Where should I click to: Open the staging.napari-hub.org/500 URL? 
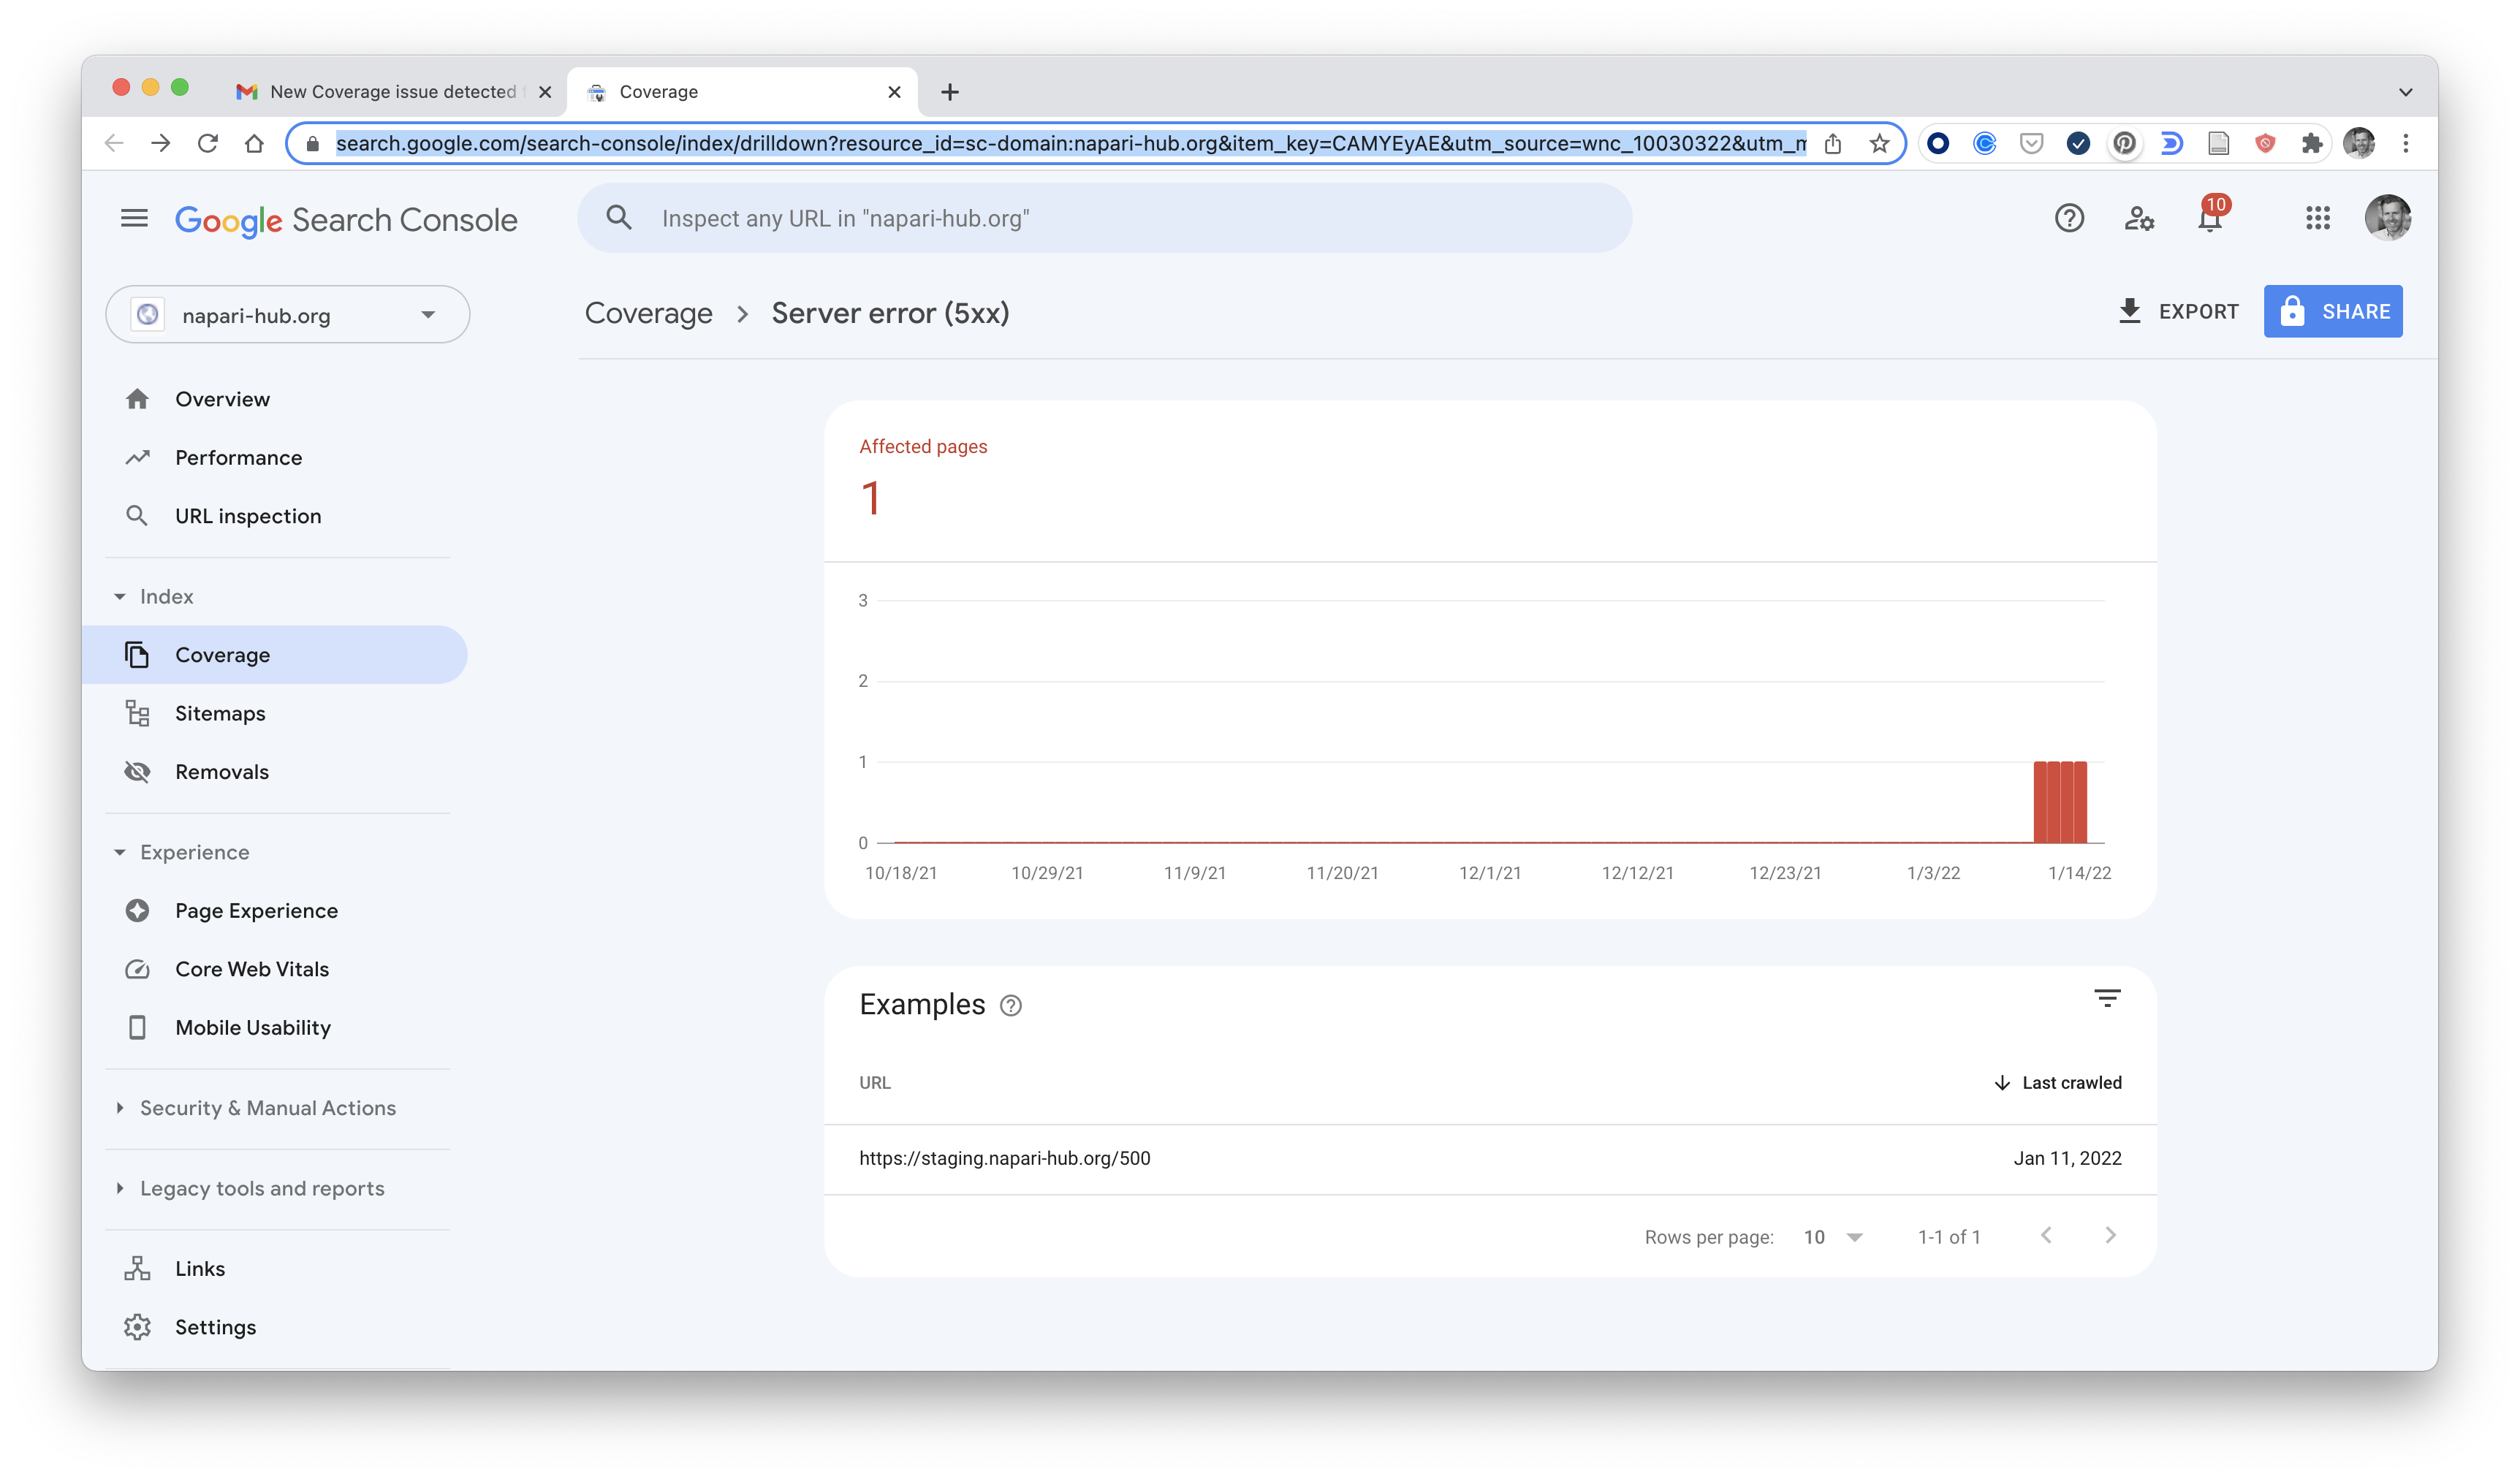click(1004, 1158)
